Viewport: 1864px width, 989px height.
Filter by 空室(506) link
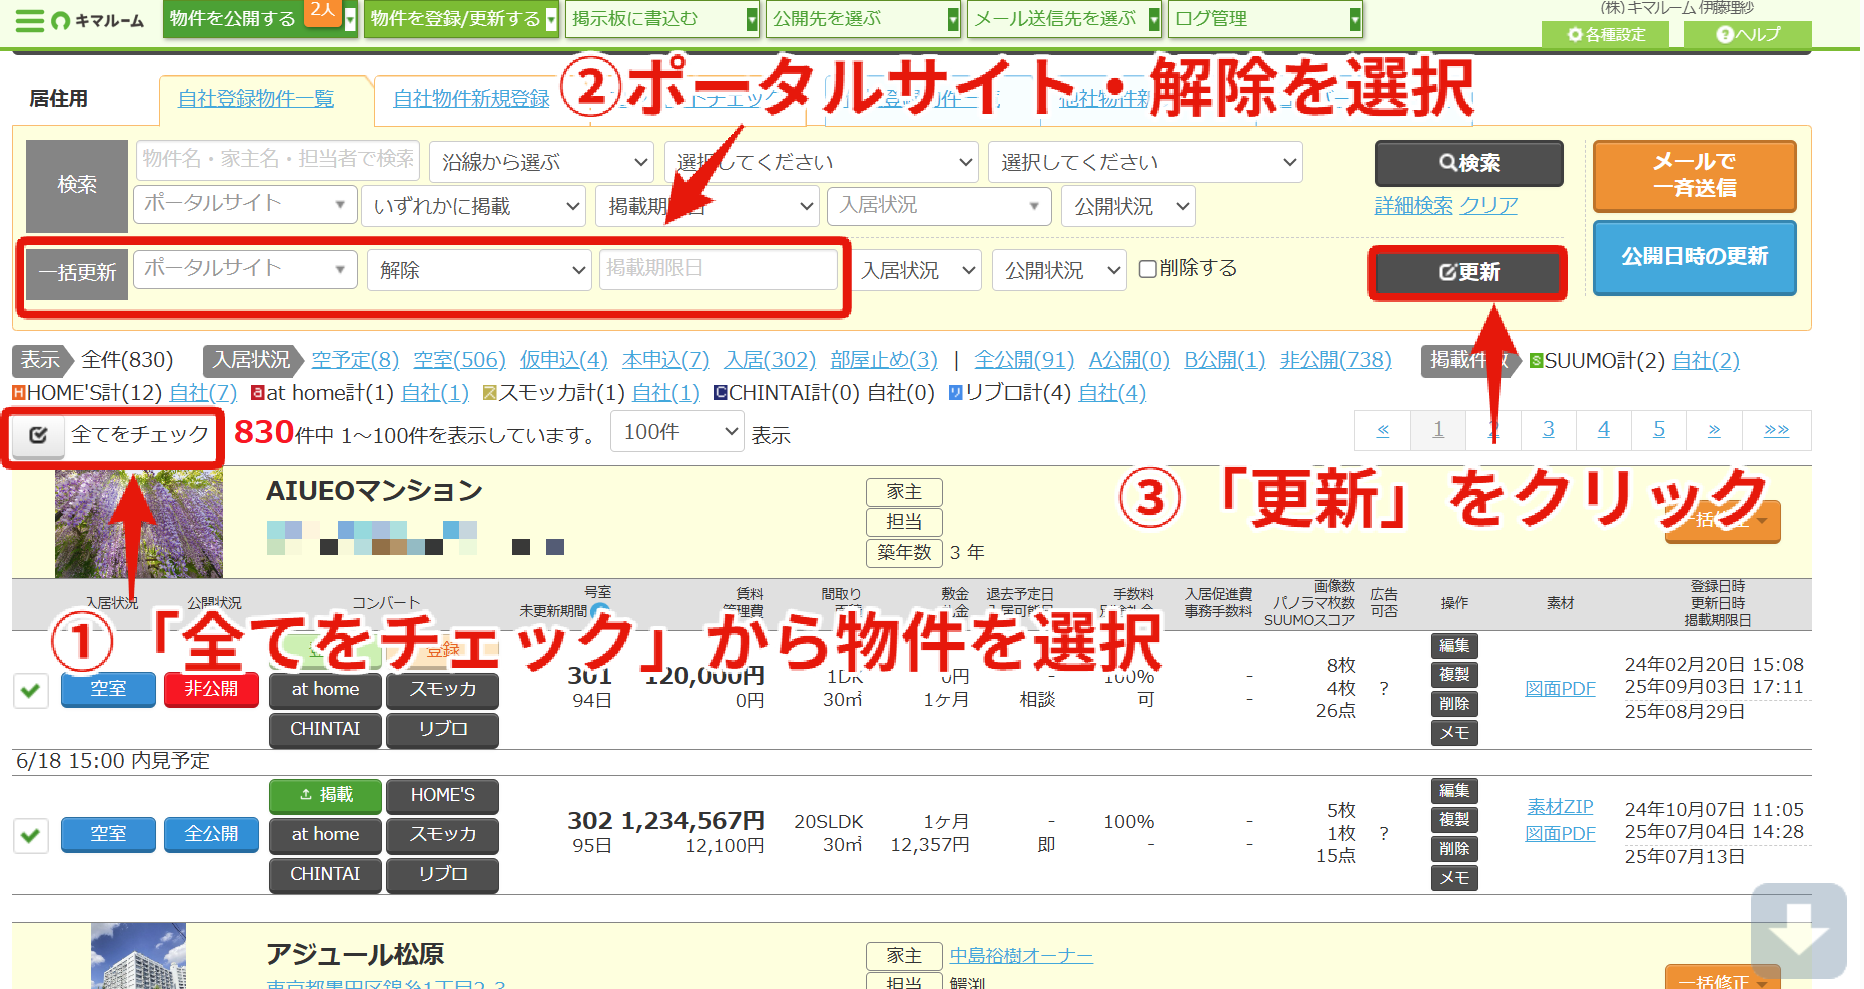pos(459,360)
